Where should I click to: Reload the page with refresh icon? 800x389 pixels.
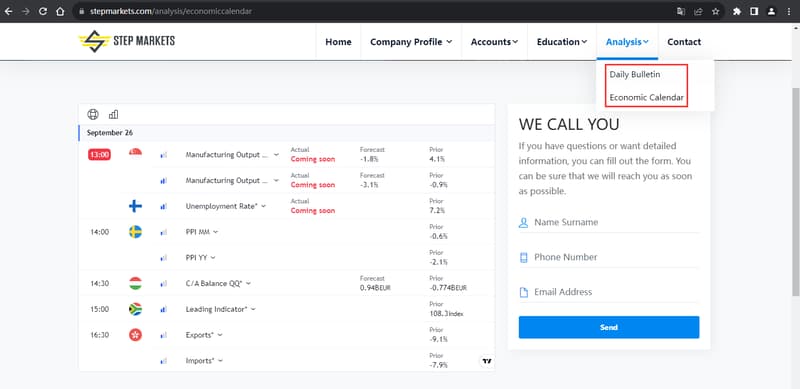(x=43, y=11)
